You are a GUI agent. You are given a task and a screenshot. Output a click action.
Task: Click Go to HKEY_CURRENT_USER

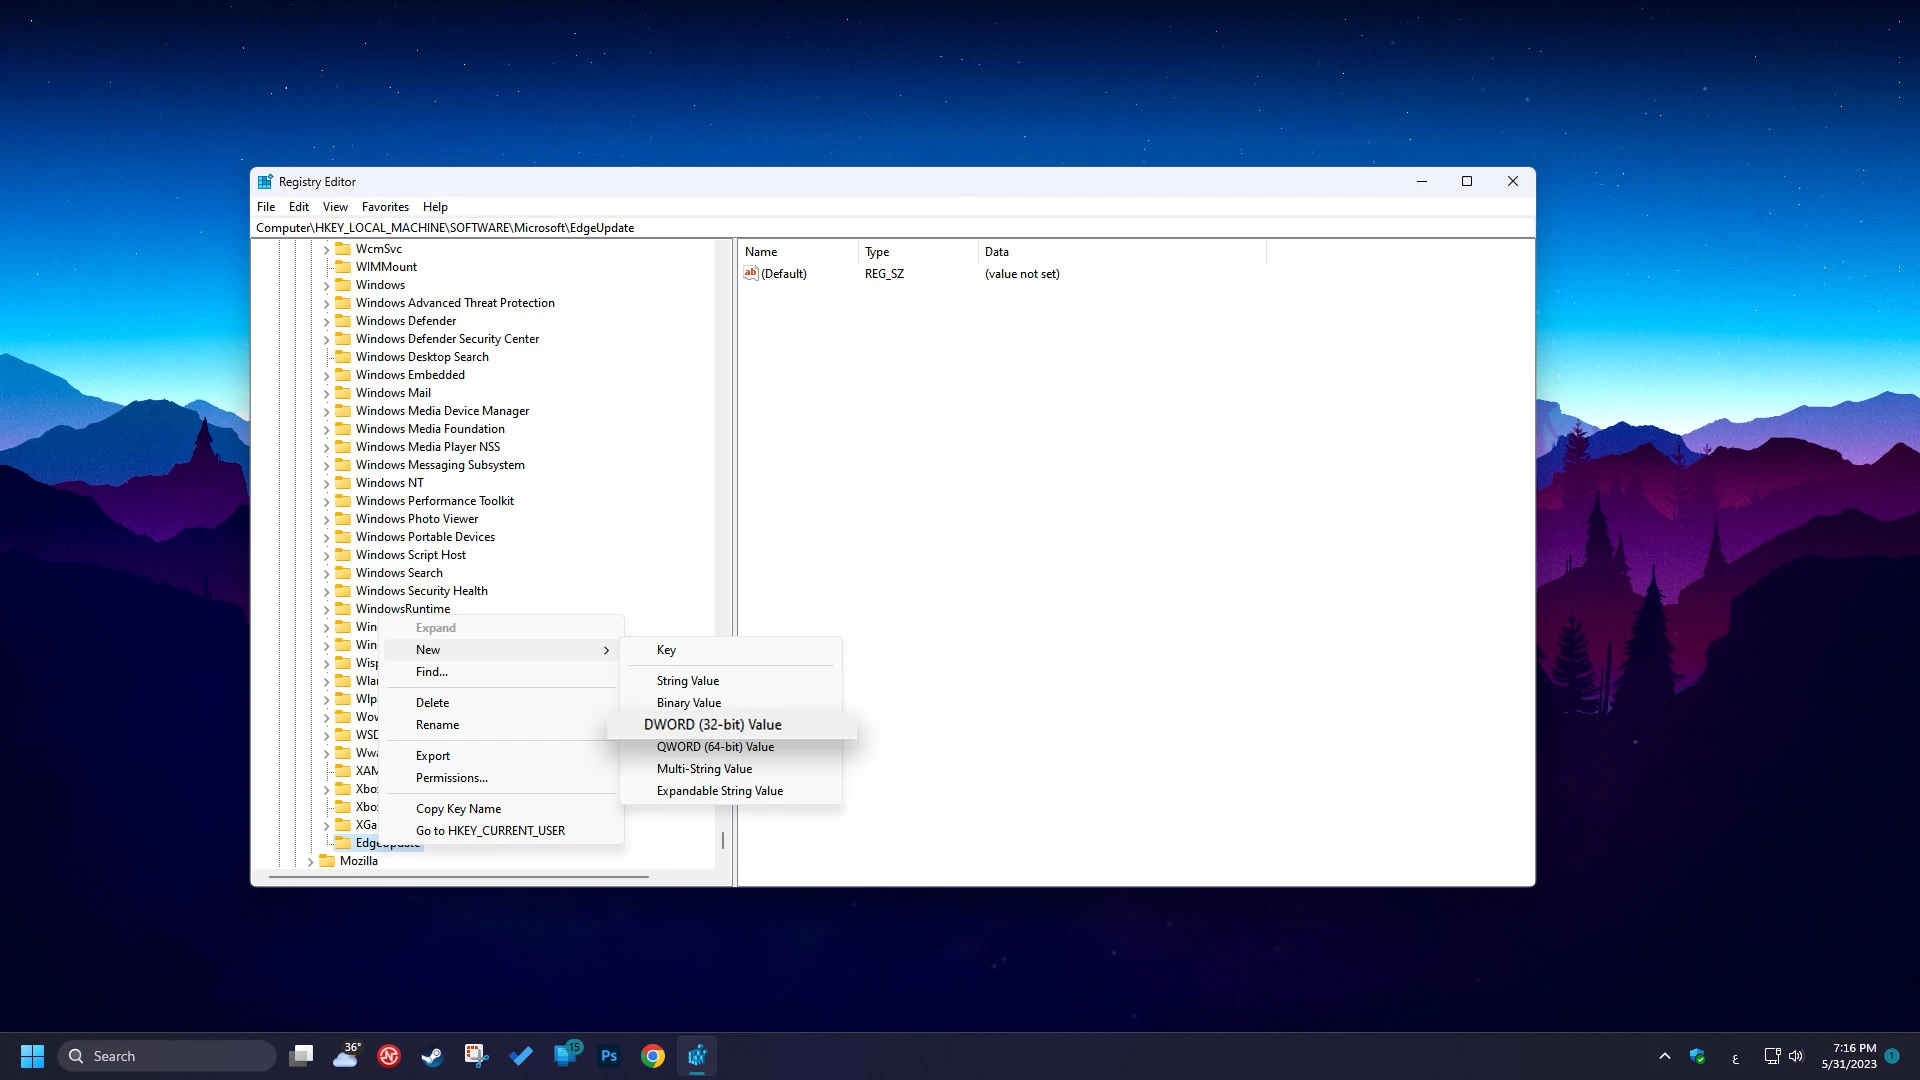pyautogui.click(x=502, y=831)
